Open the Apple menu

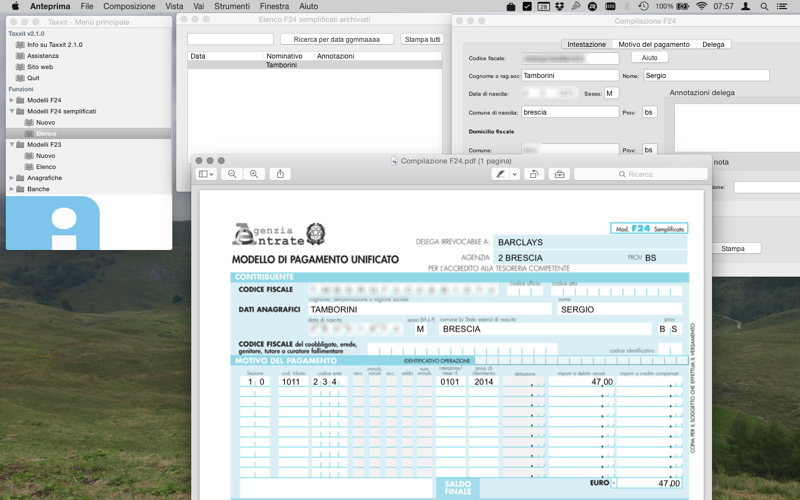pos(15,6)
